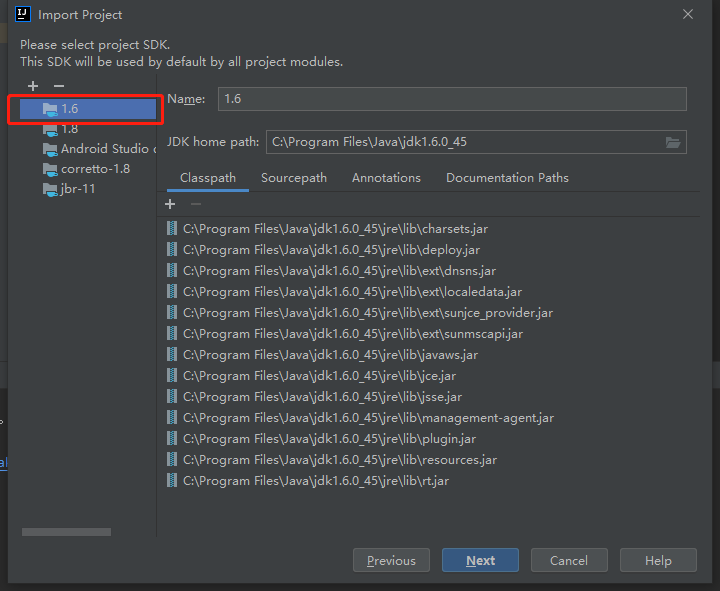Click the horizontal scrollbar of SDK list

67,532
